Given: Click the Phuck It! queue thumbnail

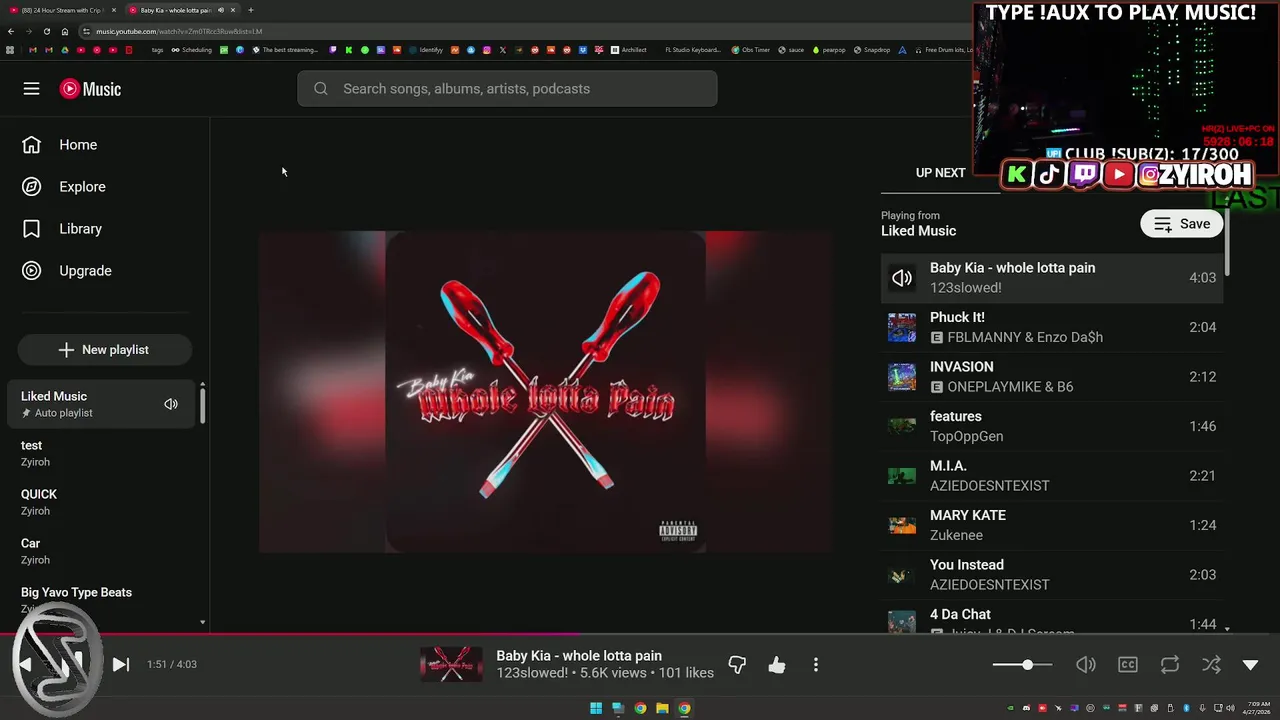Looking at the screenshot, I should coord(902,327).
